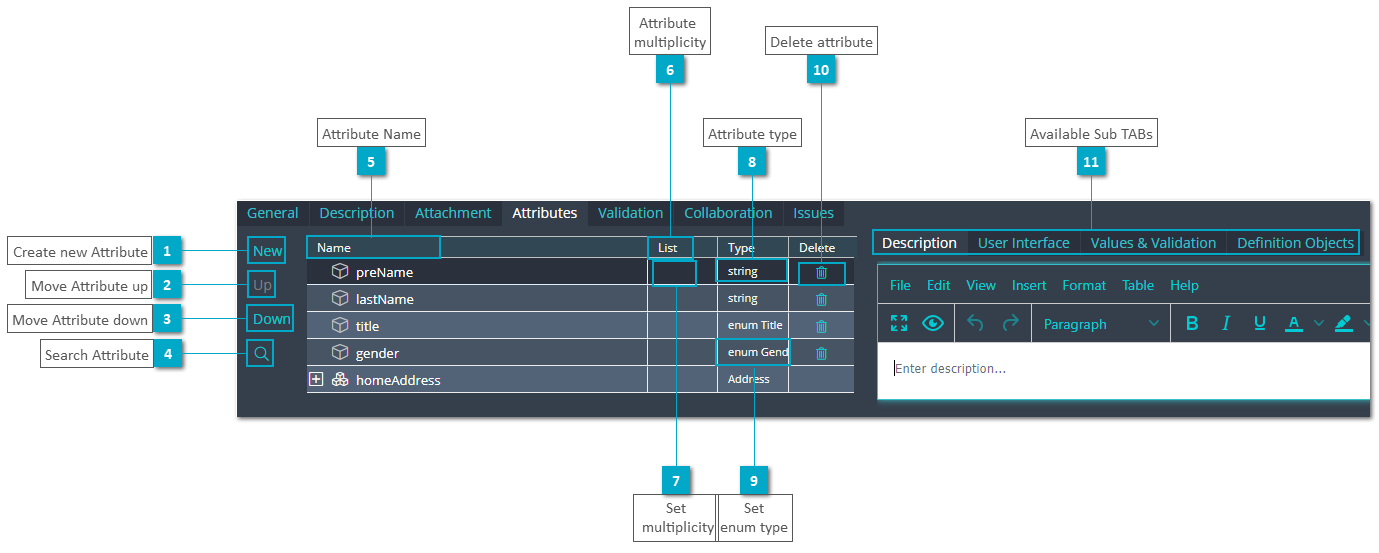Image resolution: width=1379 pixels, height=553 pixels.
Task: Click the cubes icon next to homeAddress
Action: (x=340, y=380)
